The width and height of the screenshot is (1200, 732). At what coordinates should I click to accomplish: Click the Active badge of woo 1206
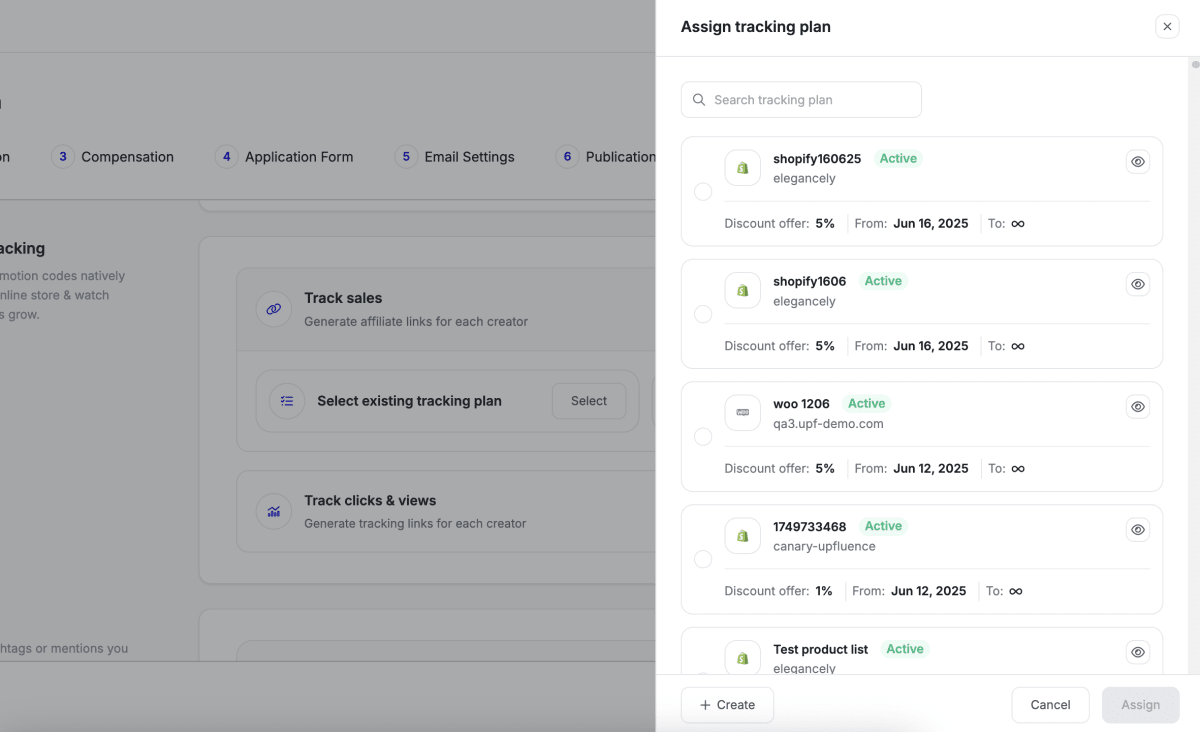pos(866,403)
